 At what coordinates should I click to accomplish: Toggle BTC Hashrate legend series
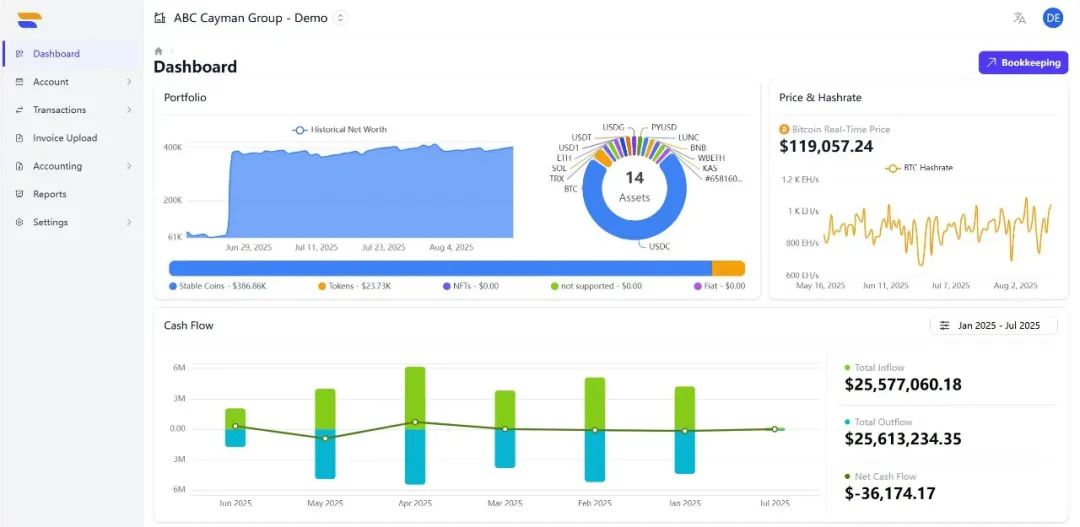click(919, 168)
